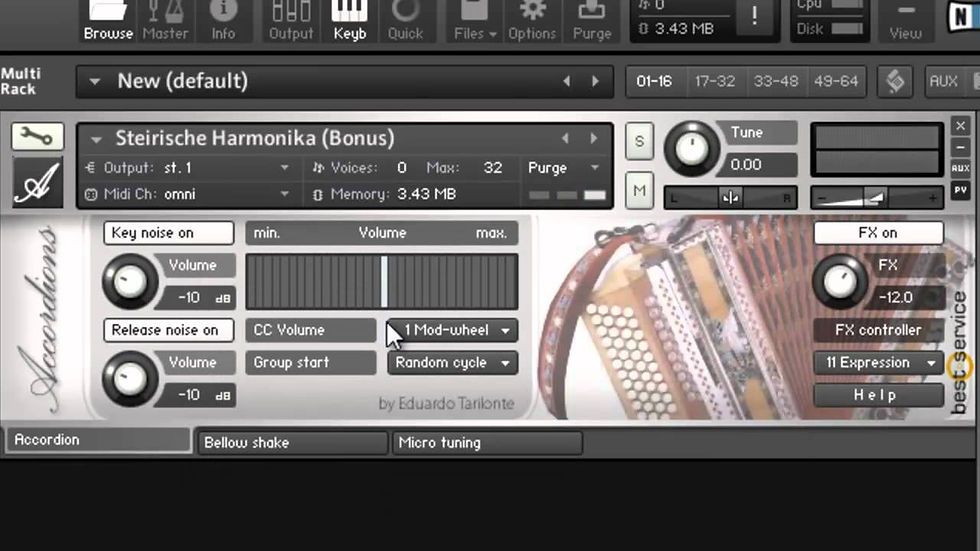Open the Midi Ch omni dropdown
This screenshot has height=551, width=980.
click(x=188, y=194)
